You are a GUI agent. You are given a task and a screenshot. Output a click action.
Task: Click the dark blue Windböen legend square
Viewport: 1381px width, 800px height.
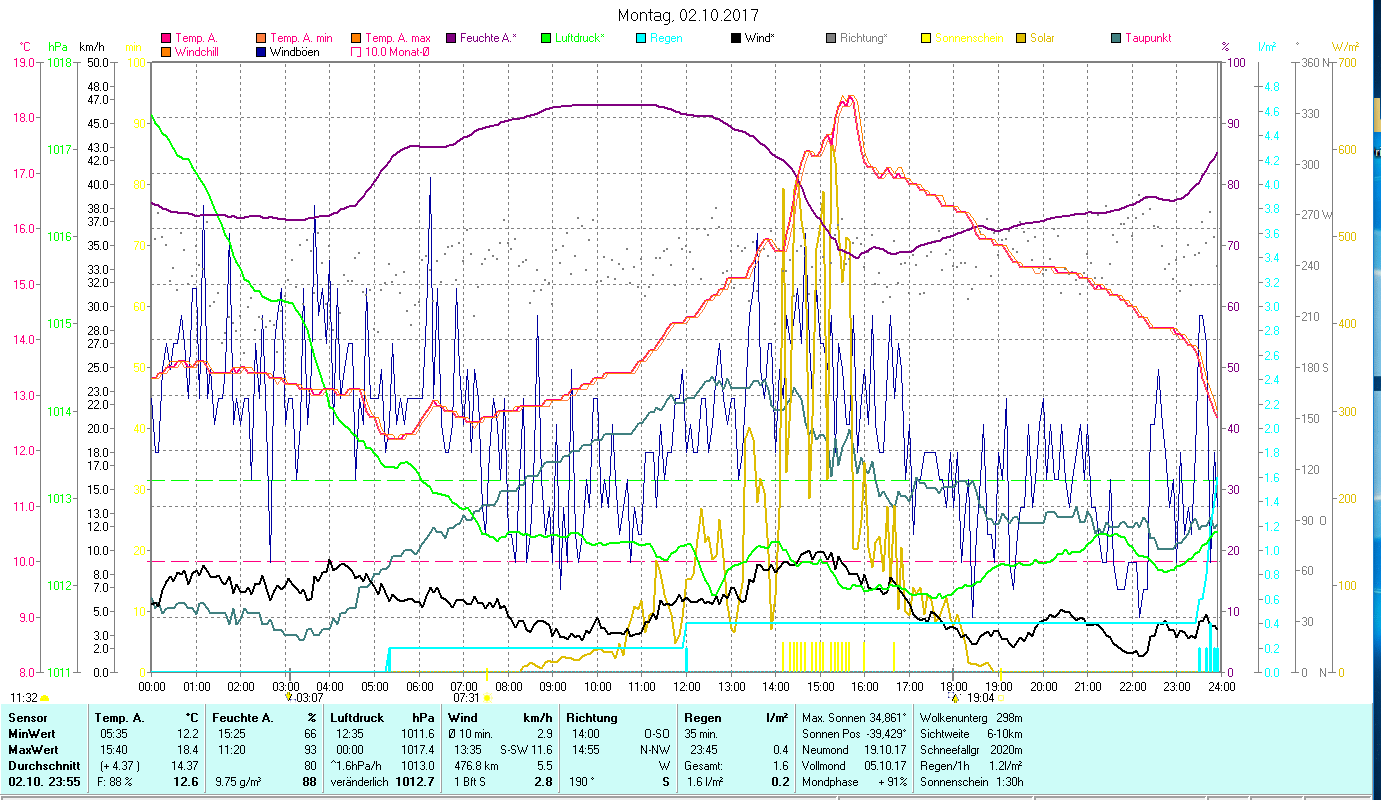pos(261,52)
